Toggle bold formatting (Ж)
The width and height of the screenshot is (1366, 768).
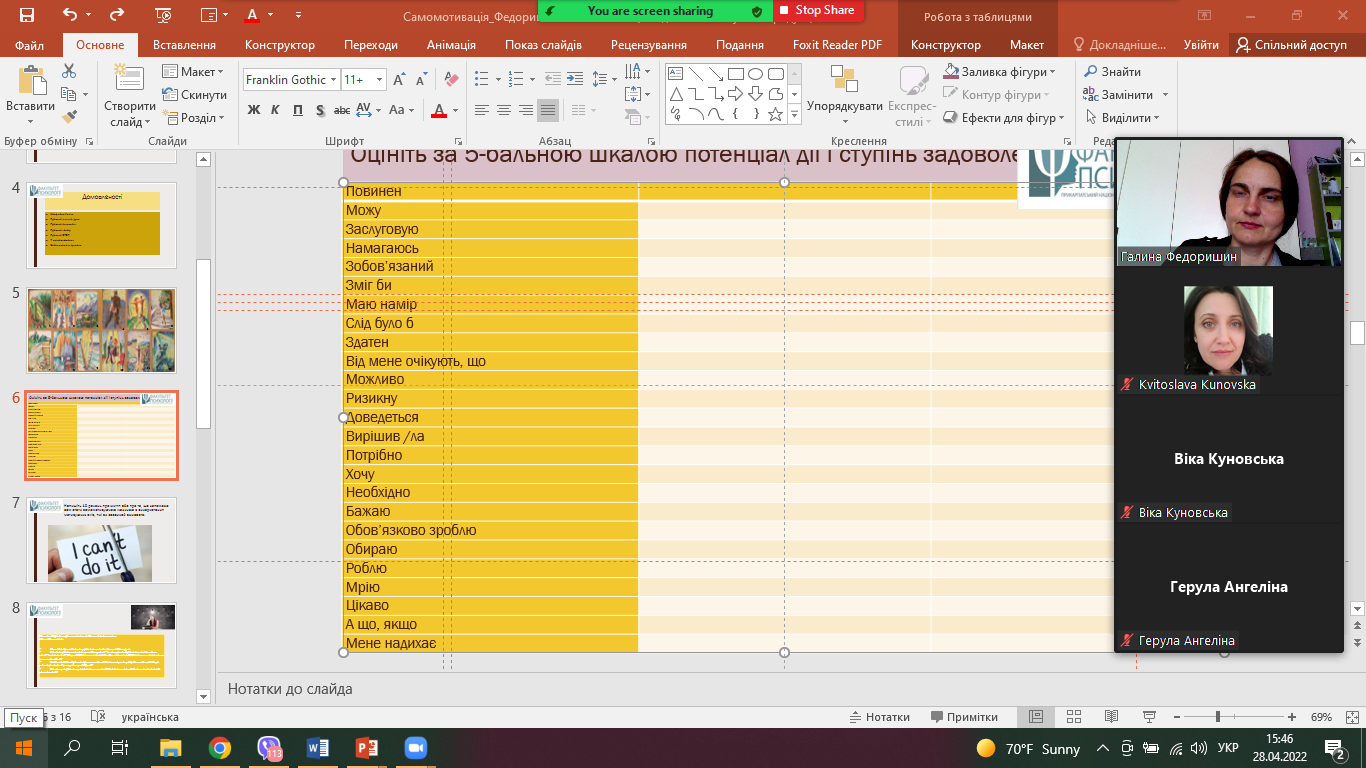point(254,110)
